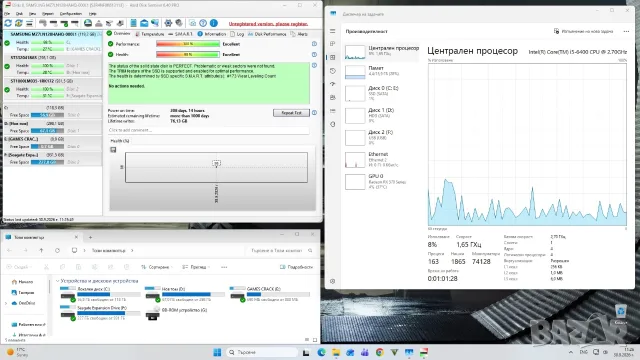Click the Repeat Test button
The image size is (640, 360).
[291, 113]
